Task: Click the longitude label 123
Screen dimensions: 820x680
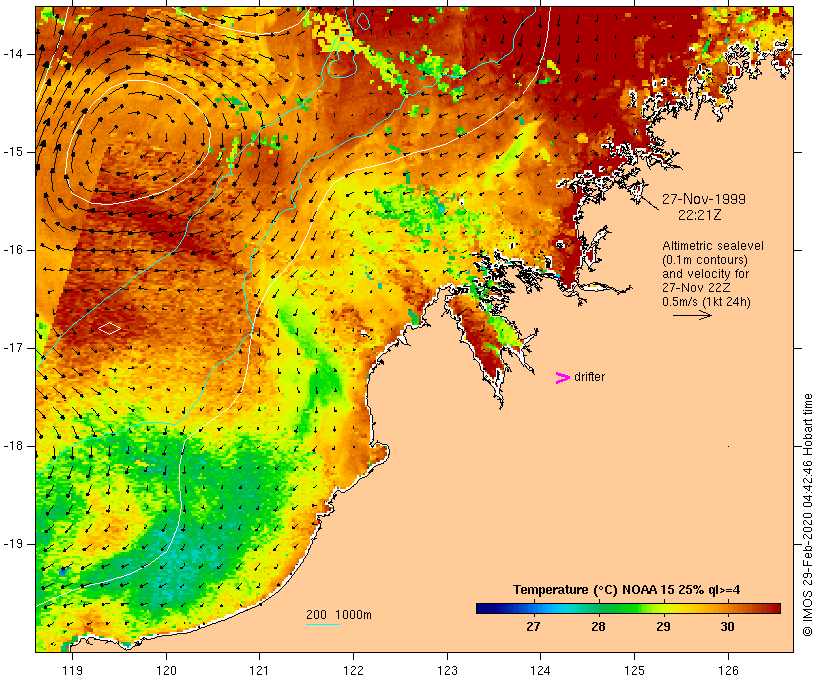Action: [x=447, y=670]
